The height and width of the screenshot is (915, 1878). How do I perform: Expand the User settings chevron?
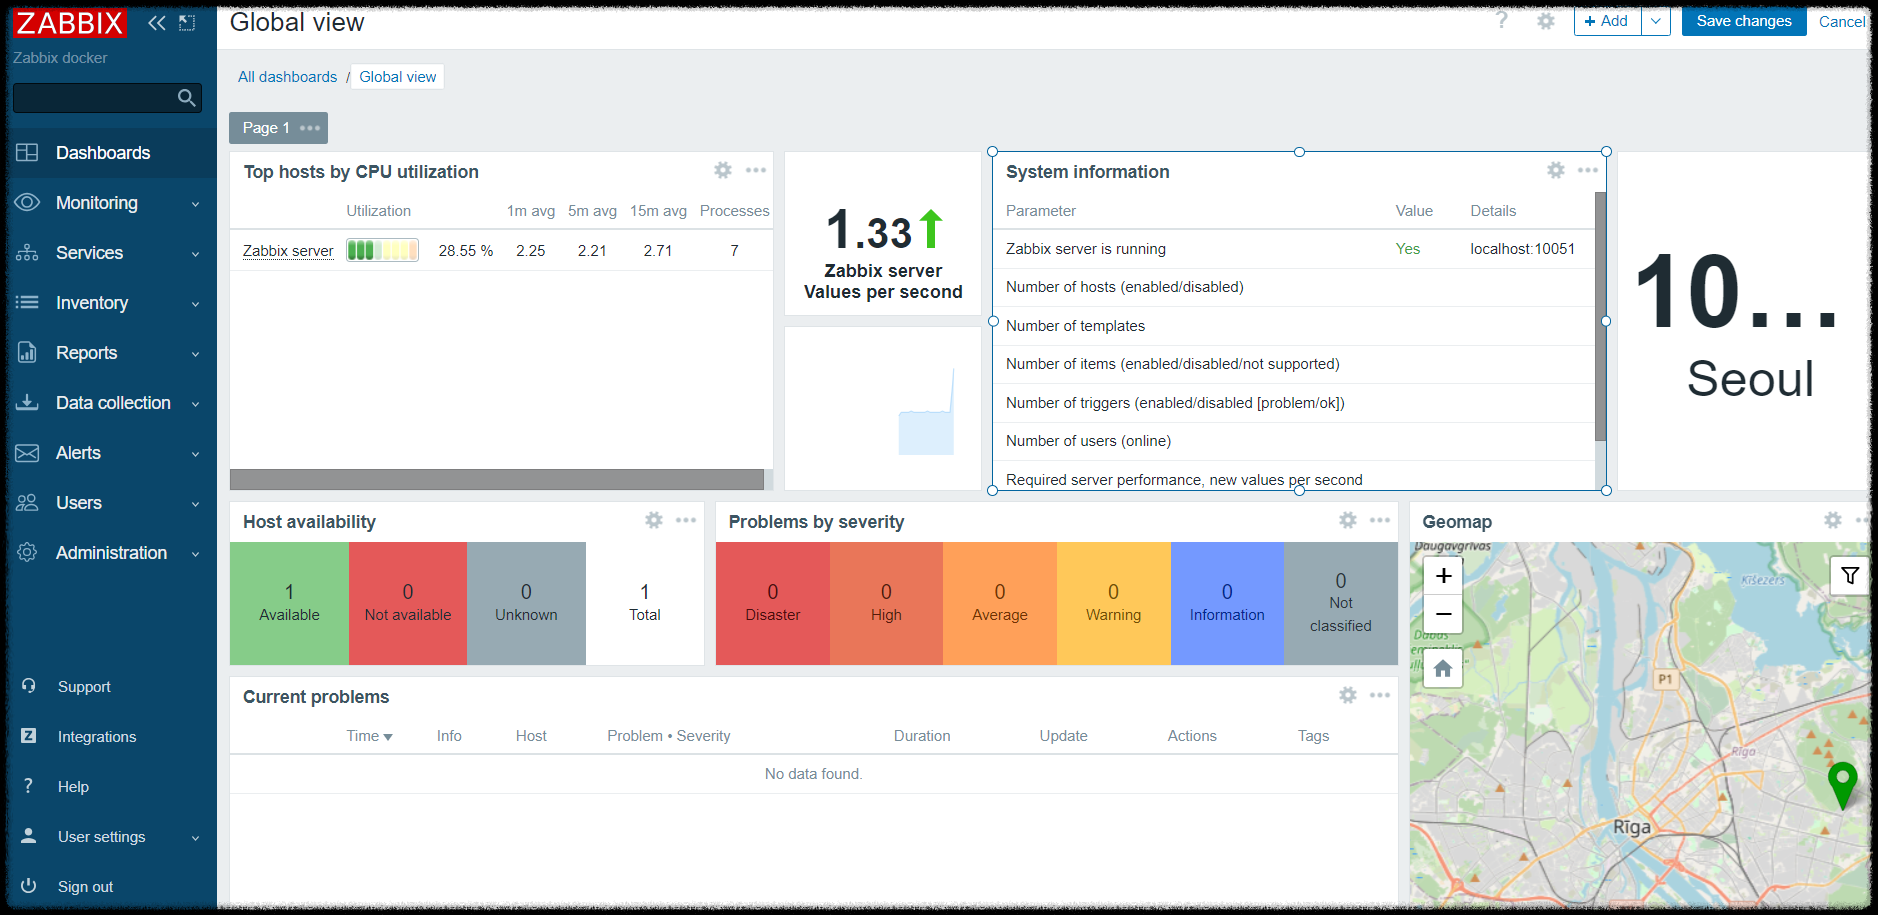196,838
